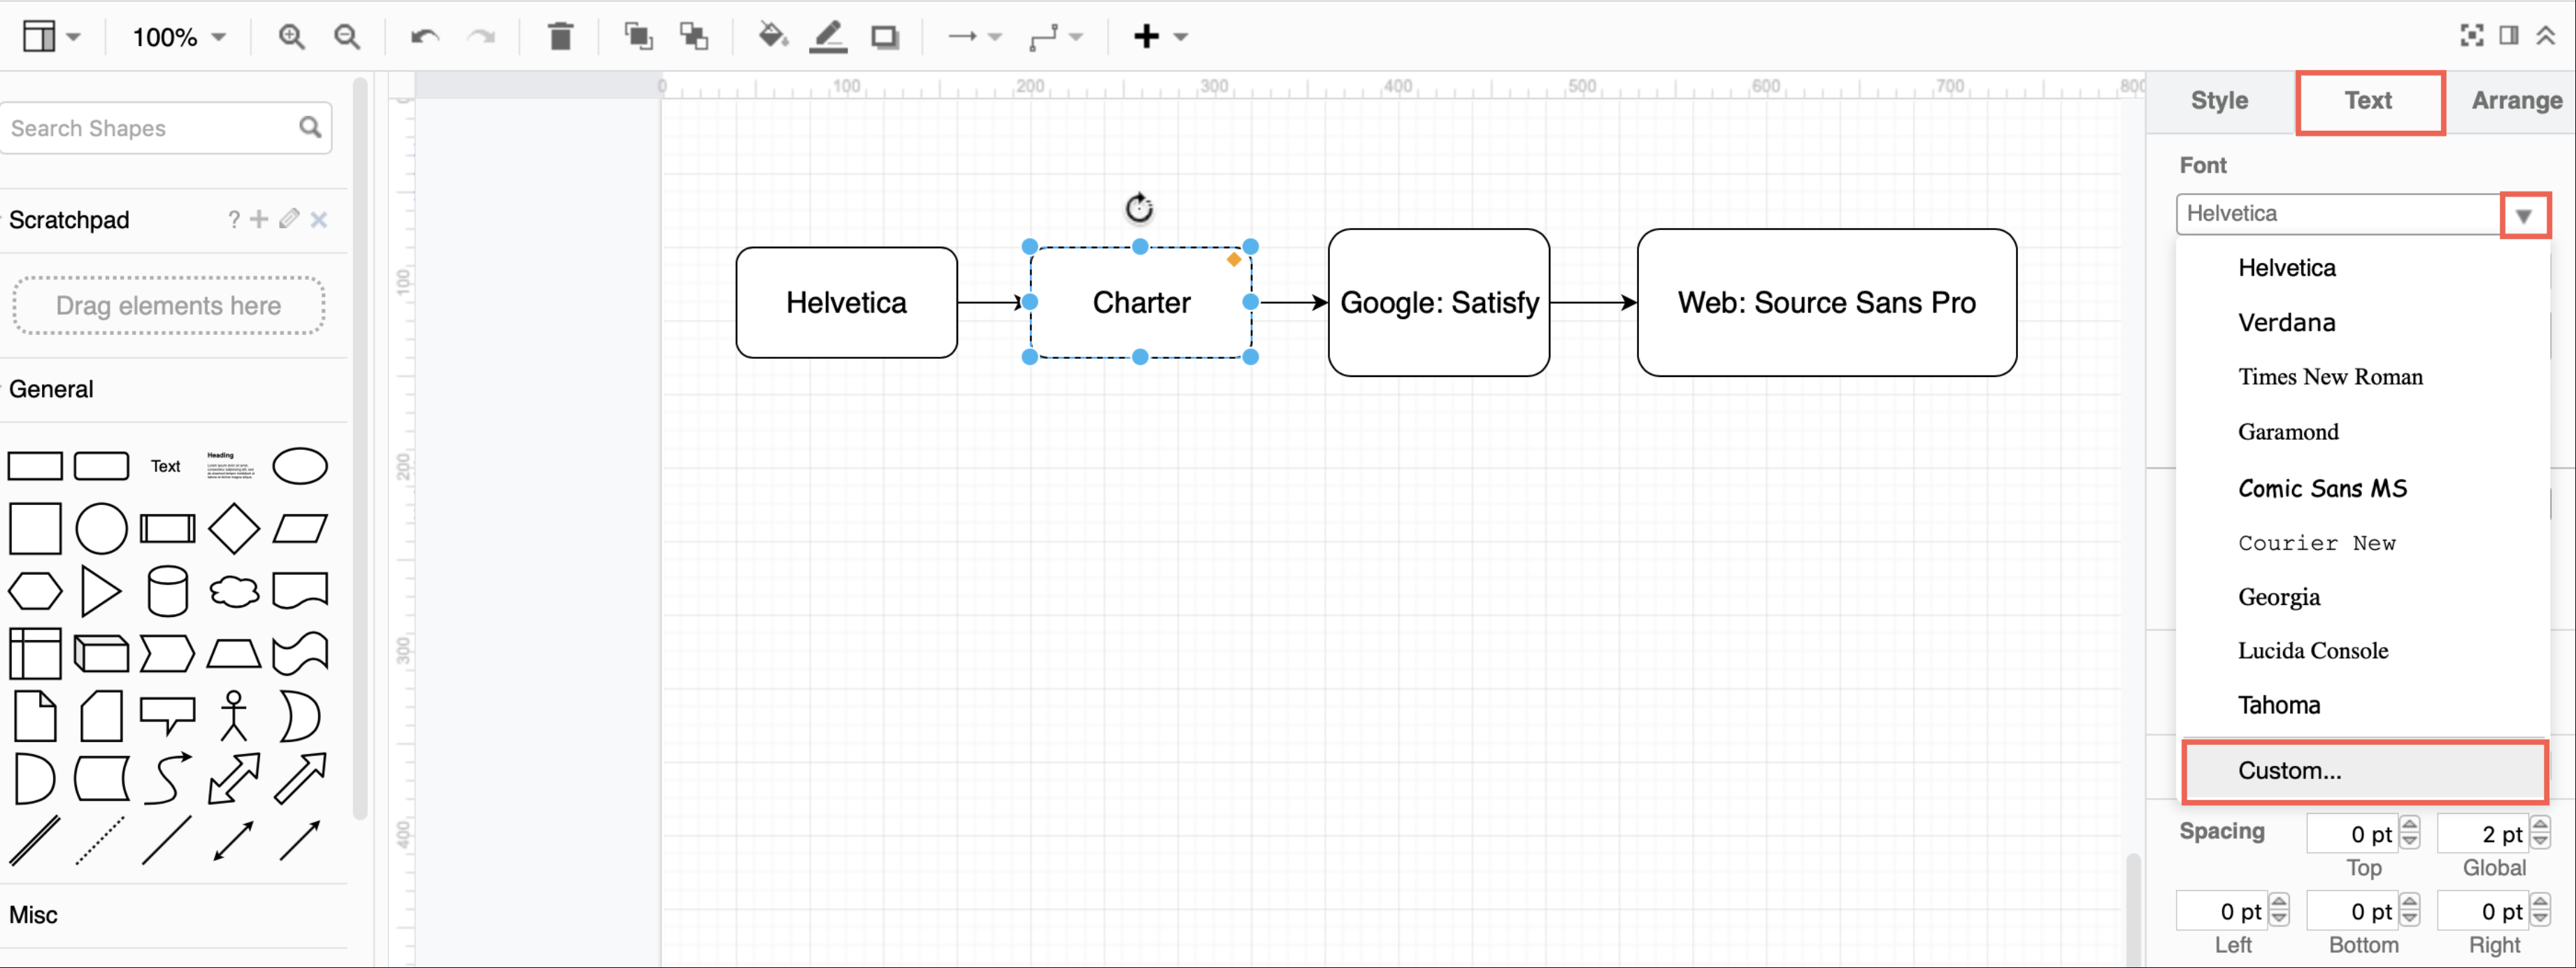Choose Helvetica in the font list
The height and width of the screenshot is (968, 2576).
click(x=2364, y=268)
